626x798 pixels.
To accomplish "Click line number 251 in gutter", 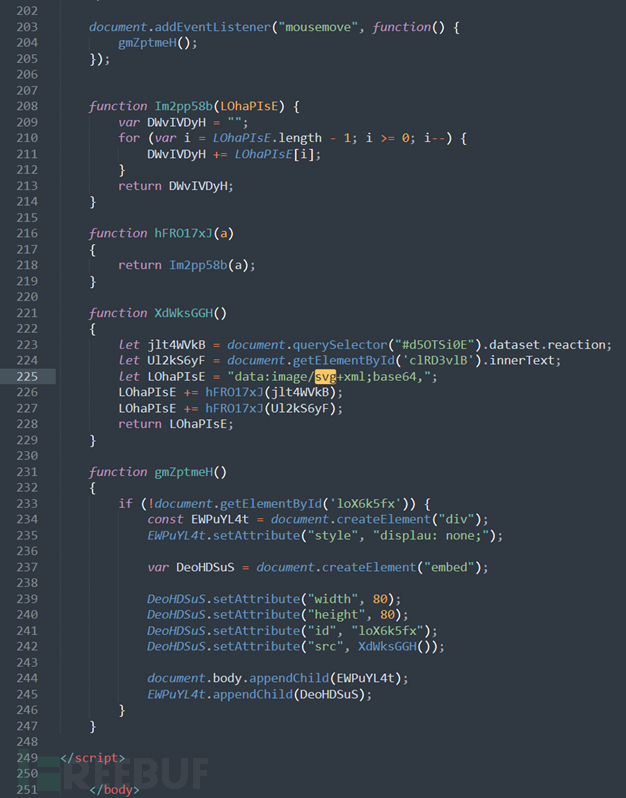I will click(27, 790).
